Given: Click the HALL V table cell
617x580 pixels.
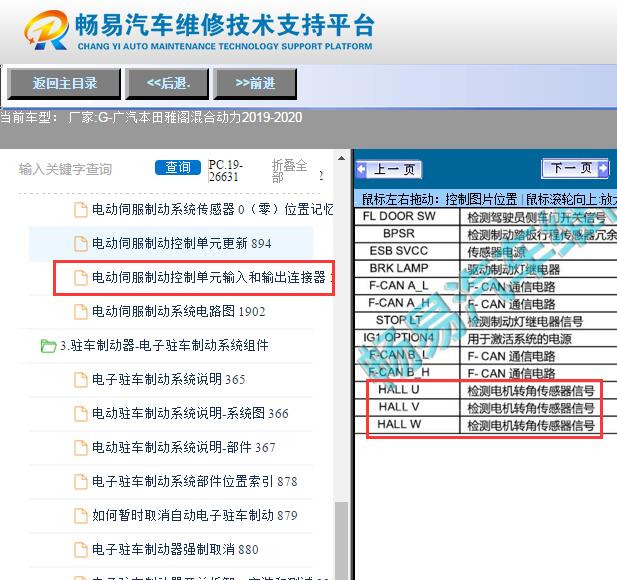Looking at the screenshot, I should click(x=407, y=407).
